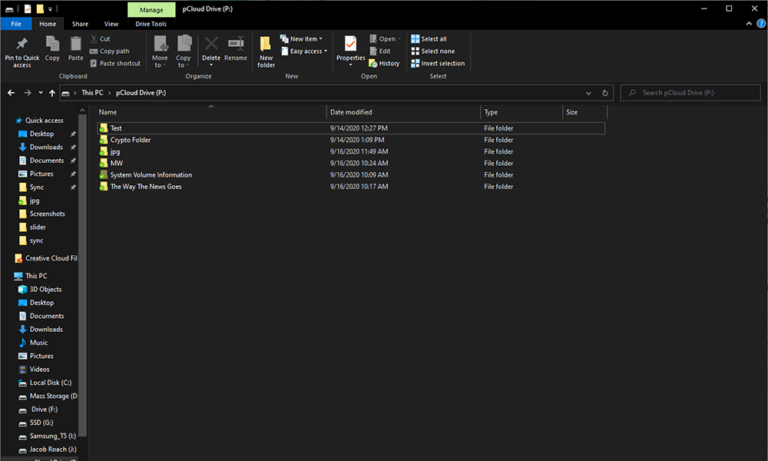Open Samsung_T5 drive in sidebar
This screenshot has width=768, height=461.
click(x=48, y=436)
